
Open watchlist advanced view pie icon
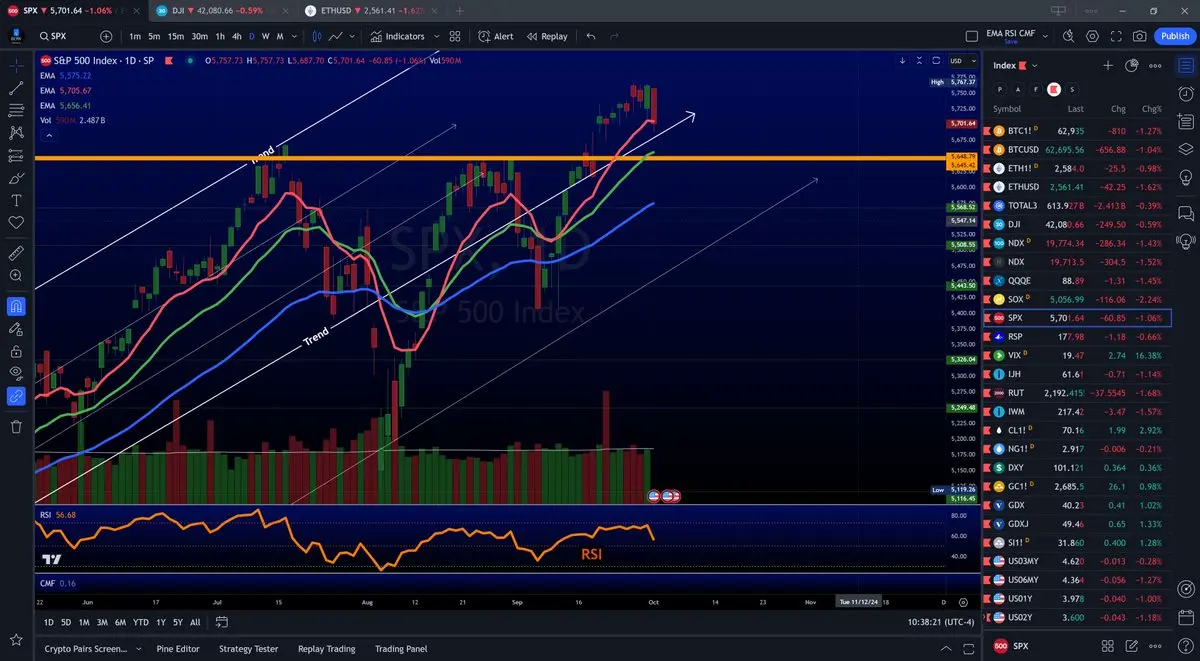tap(1132, 65)
